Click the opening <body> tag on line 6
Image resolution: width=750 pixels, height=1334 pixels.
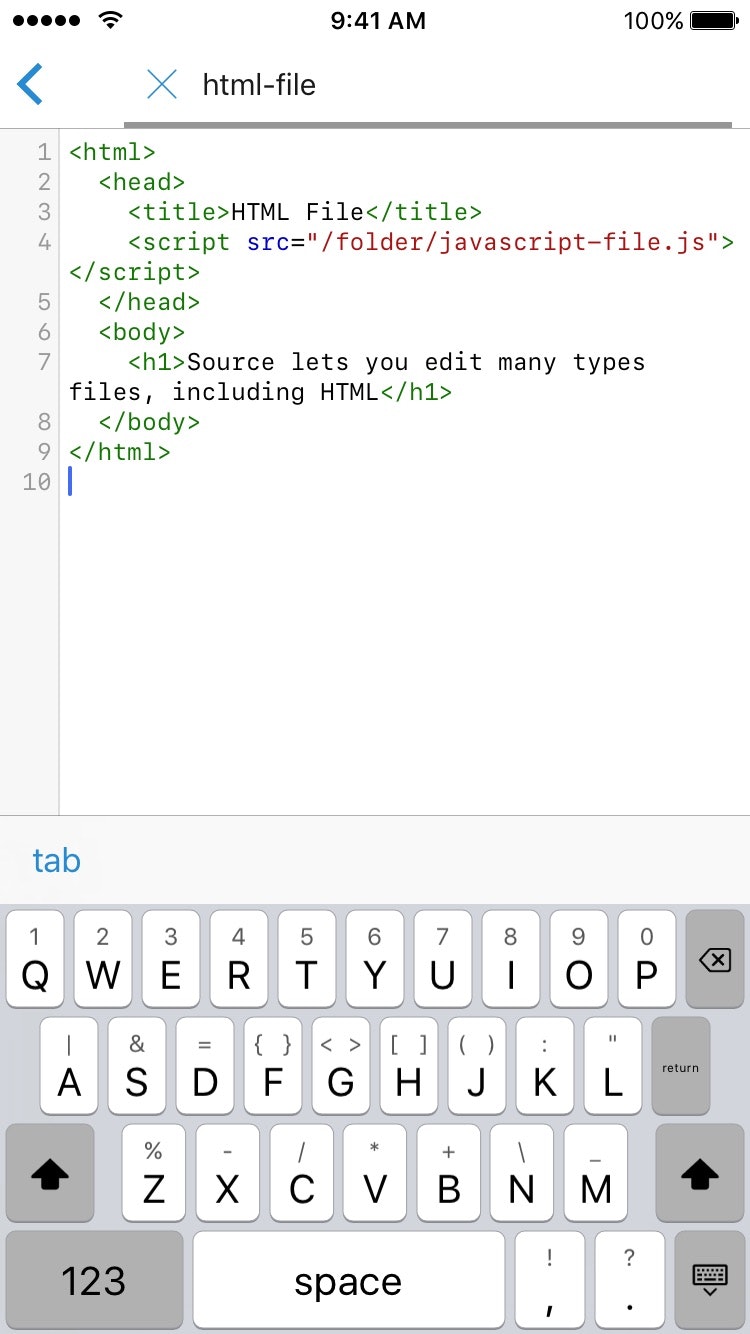(142, 332)
